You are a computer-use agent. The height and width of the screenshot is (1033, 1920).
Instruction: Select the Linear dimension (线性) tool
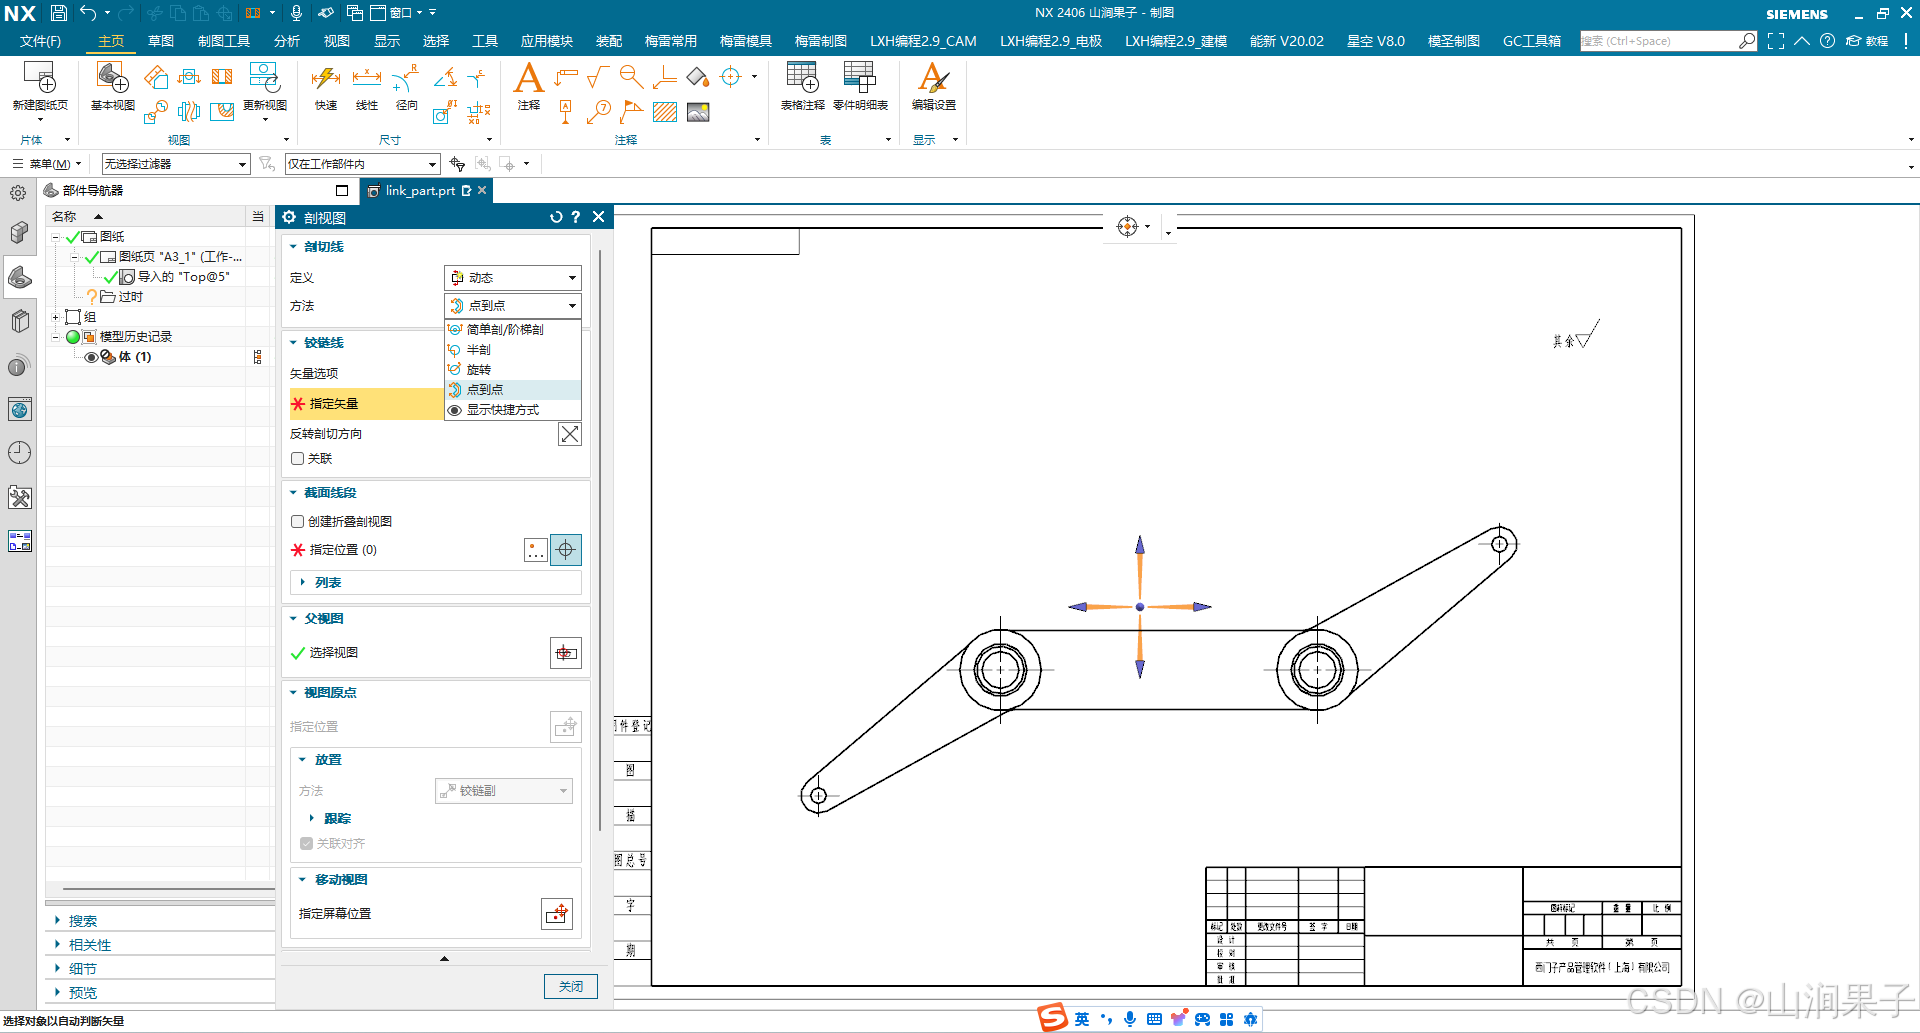click(x=367, y=79)
